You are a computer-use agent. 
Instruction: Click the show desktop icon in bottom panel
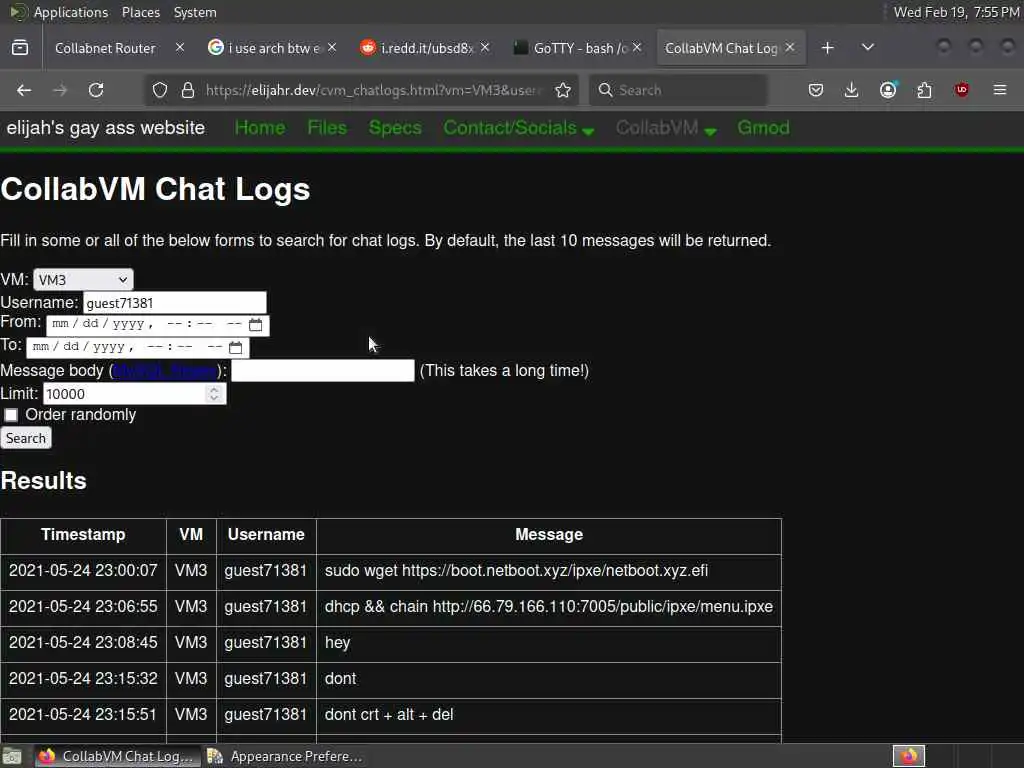click(12, 756)
